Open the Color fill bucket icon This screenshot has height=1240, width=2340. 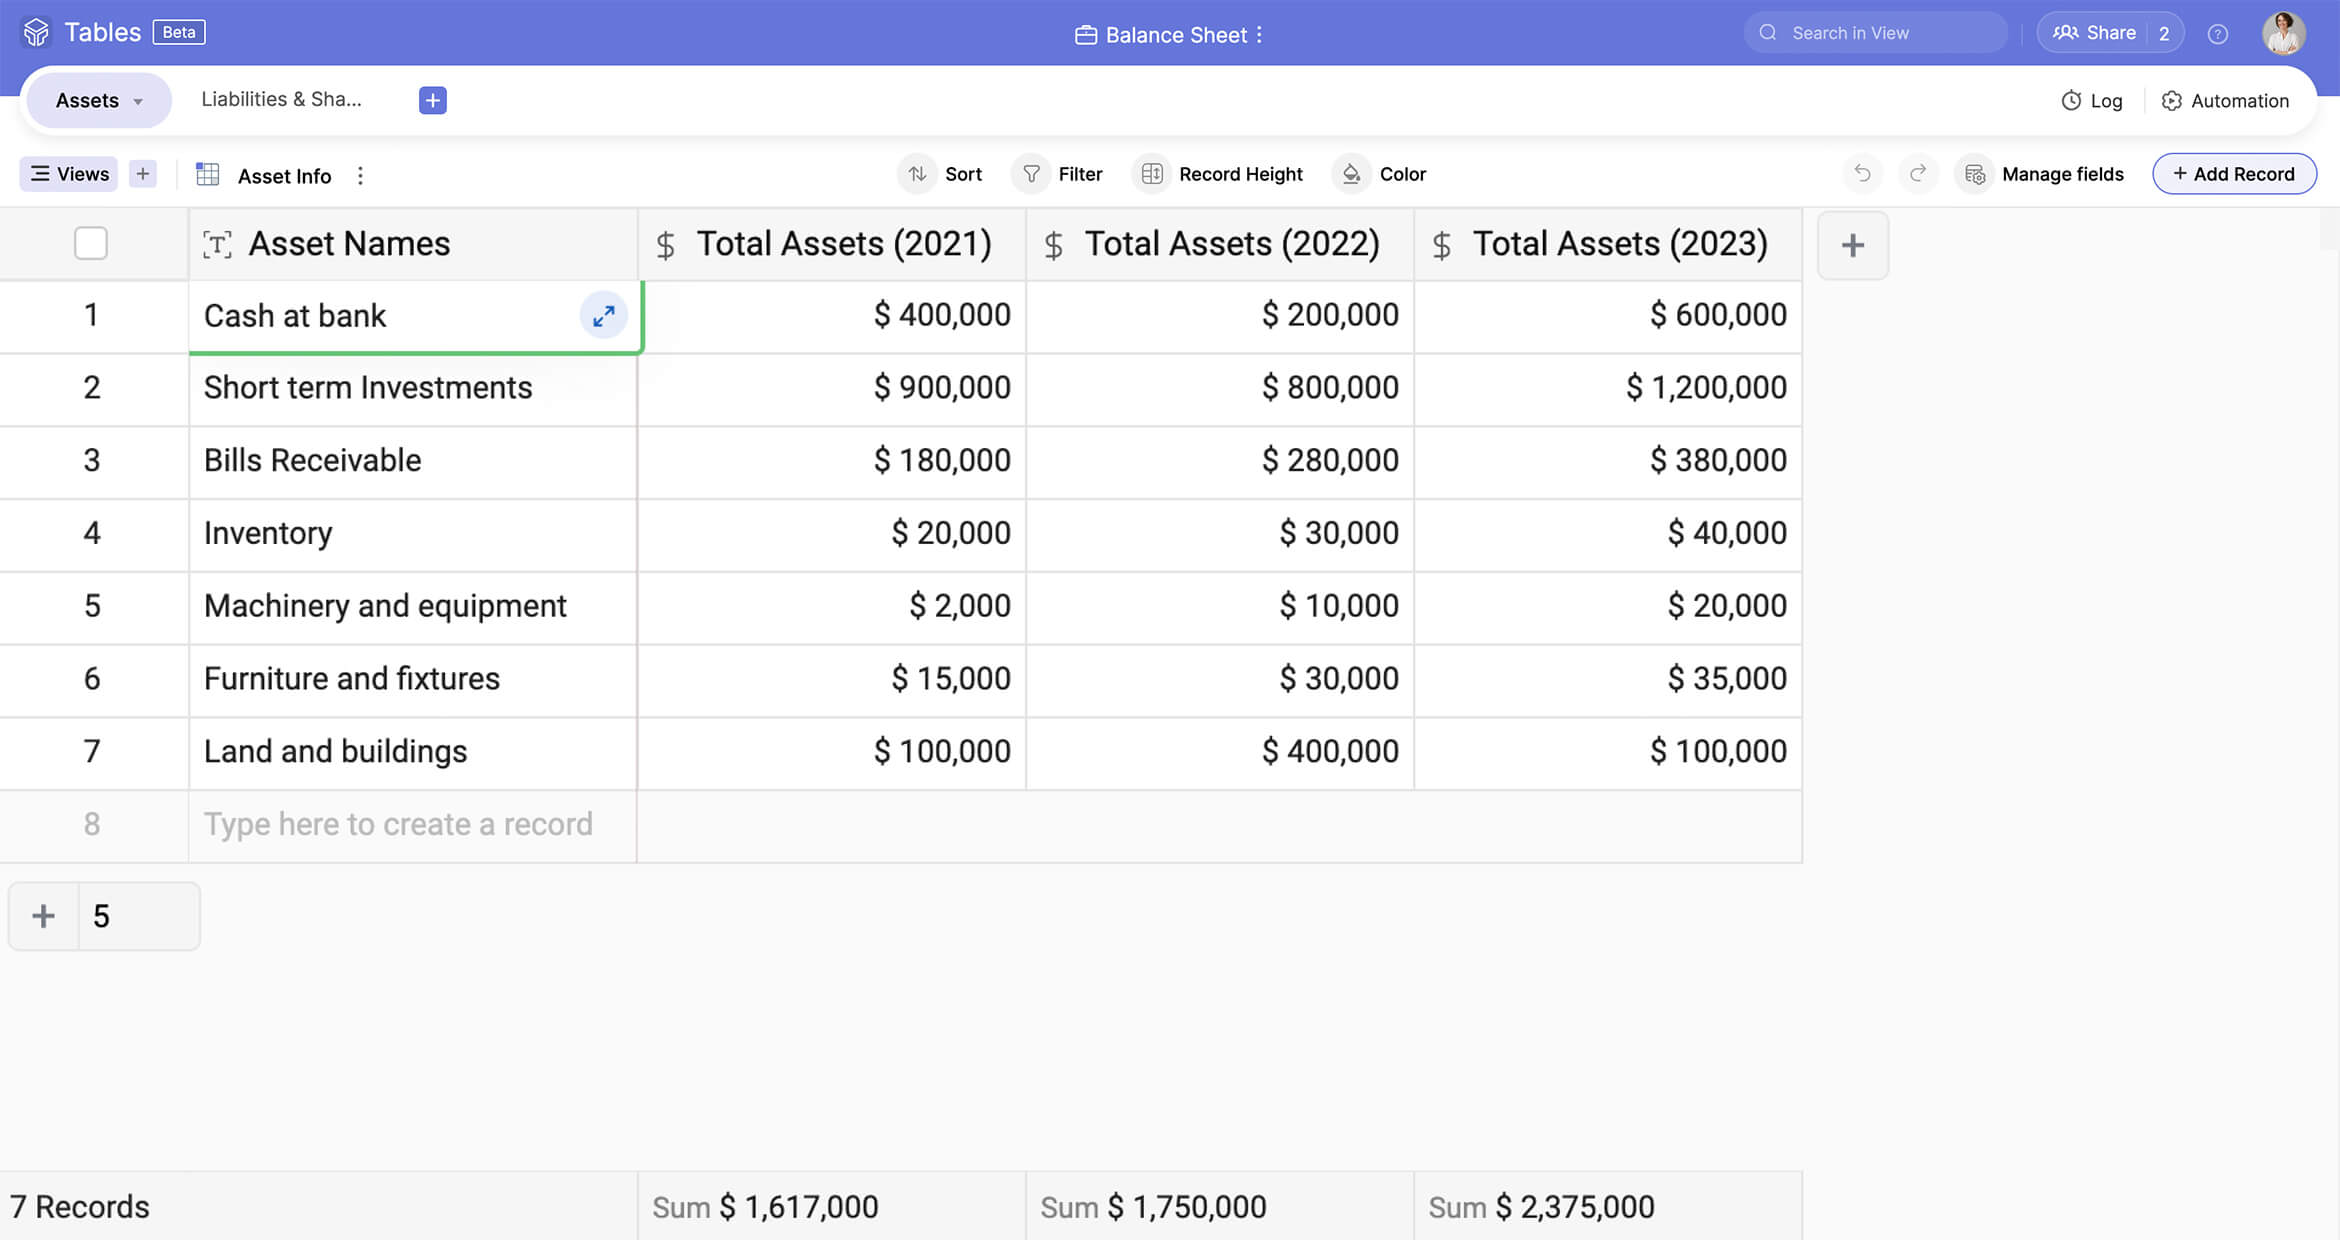pos(1351,174)
